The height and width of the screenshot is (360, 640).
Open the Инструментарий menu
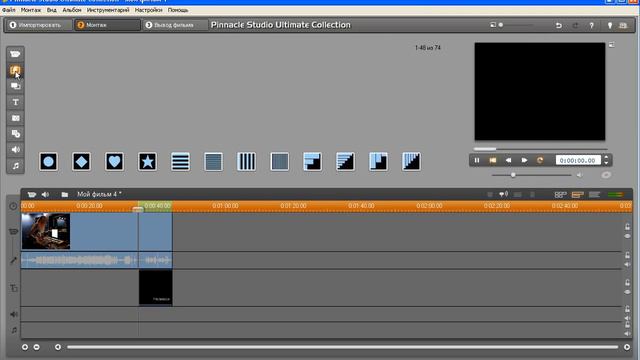pos(108,10)
